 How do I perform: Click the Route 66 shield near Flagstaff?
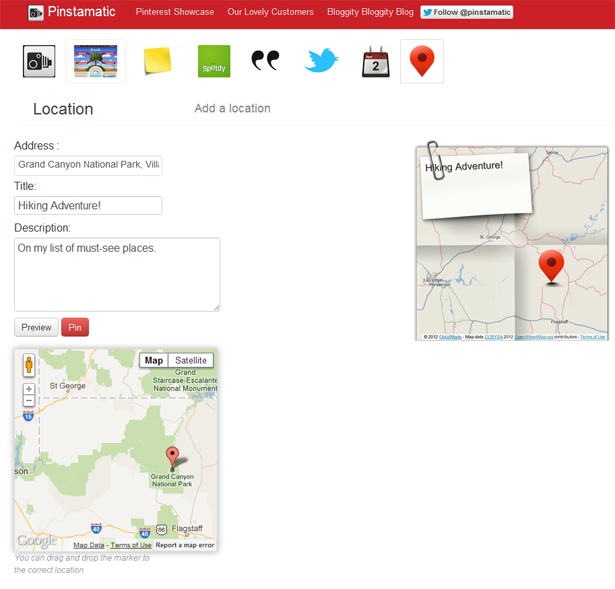coord(161,529)
